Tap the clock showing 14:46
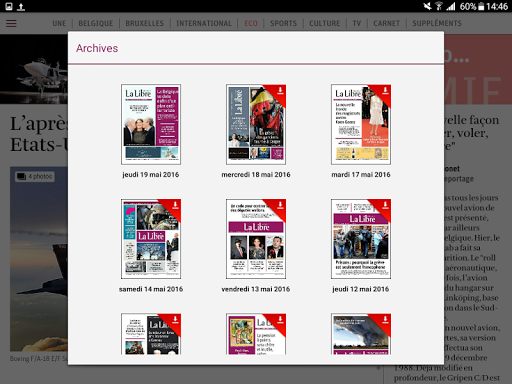This screenshot has width=512, height=384. [x=497, y=6]
